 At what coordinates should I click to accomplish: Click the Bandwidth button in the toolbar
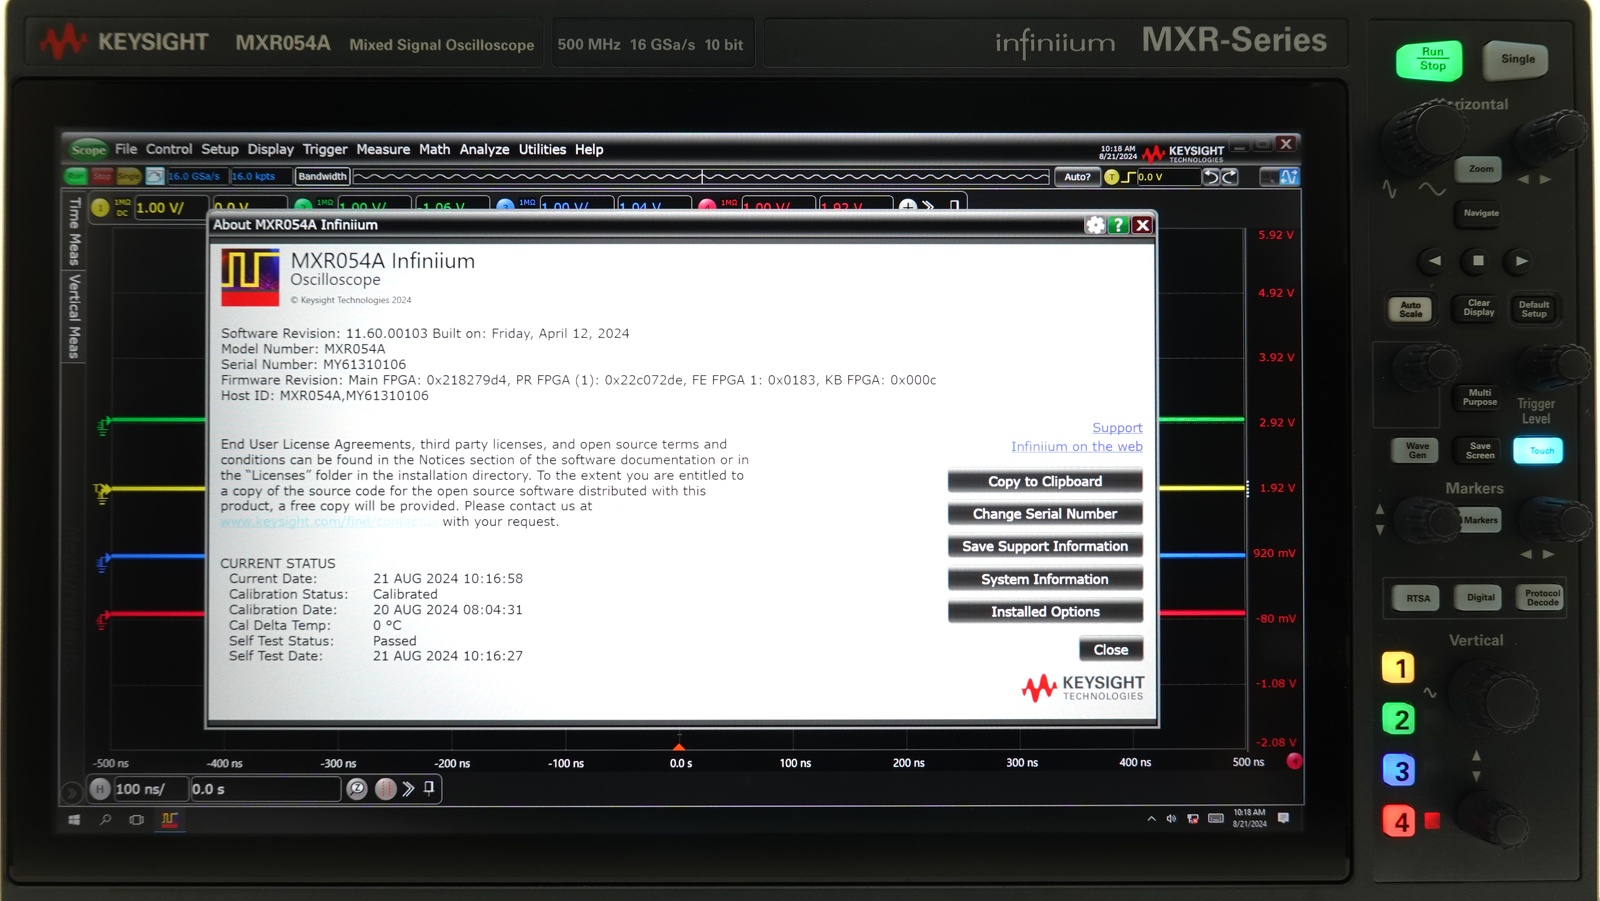click(x=322, y=176)
